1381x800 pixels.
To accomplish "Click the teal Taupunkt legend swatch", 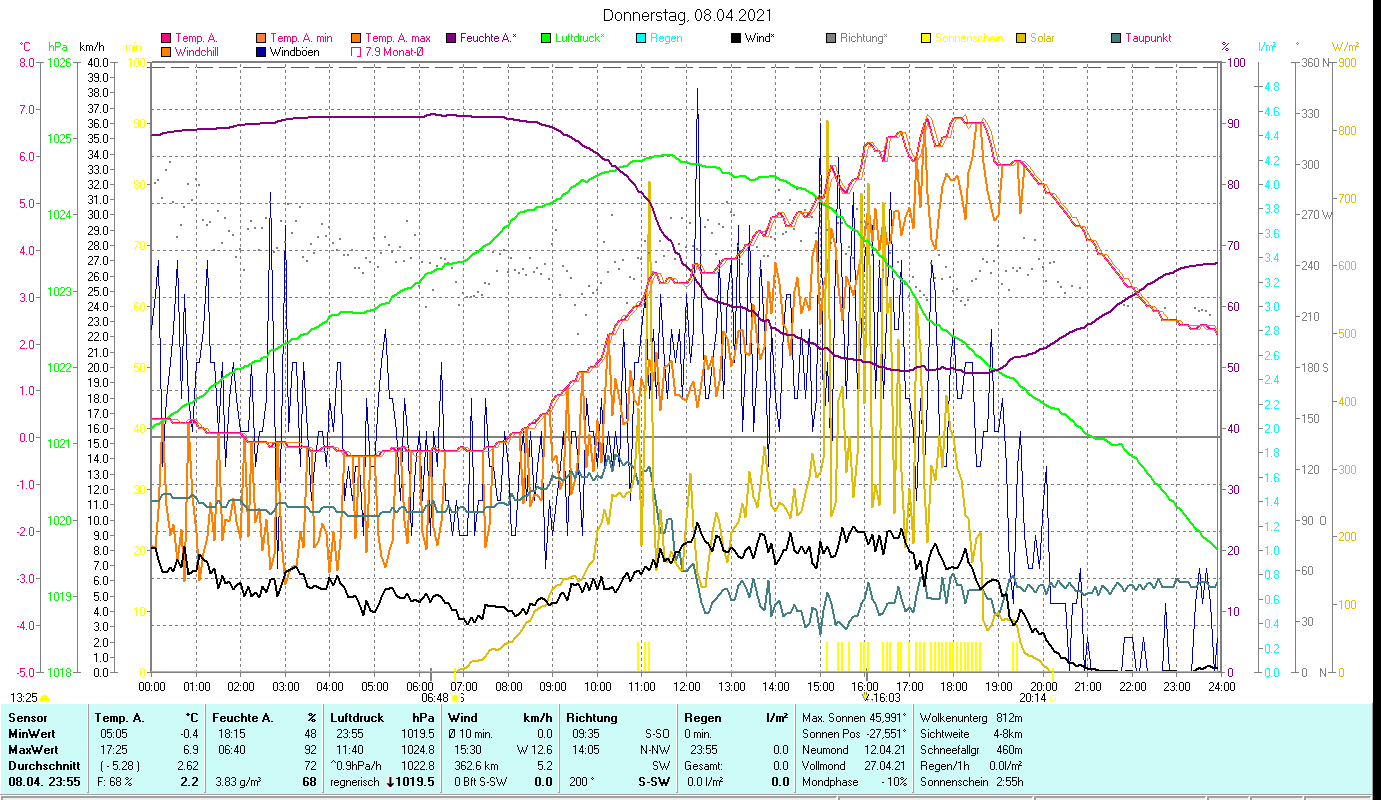I will tap(1116, 38).
